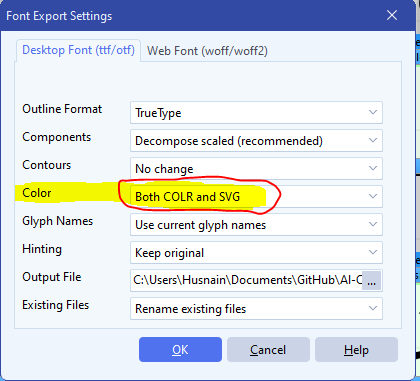
Task: Confirm export with the OK button
Action: click(x=180, y=350)
